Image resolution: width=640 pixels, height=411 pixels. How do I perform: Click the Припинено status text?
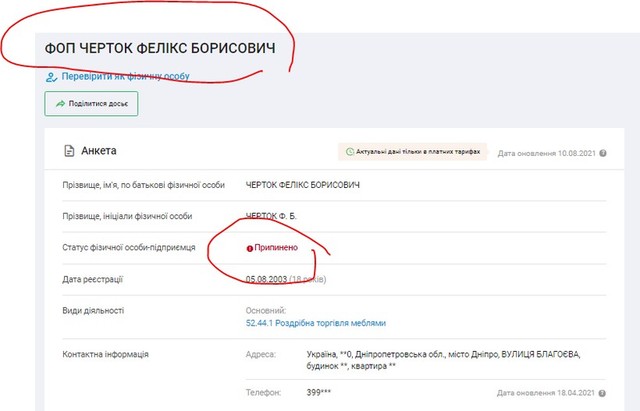[x=276, y=248]
